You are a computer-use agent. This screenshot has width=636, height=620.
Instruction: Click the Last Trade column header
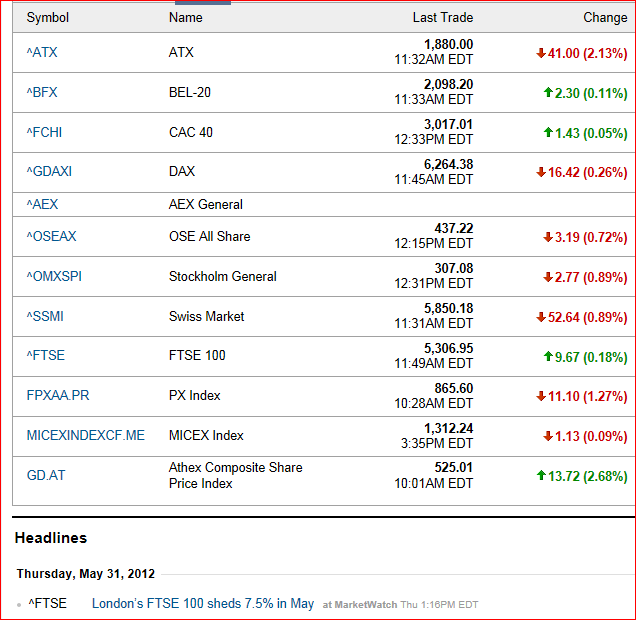(443, 17)
